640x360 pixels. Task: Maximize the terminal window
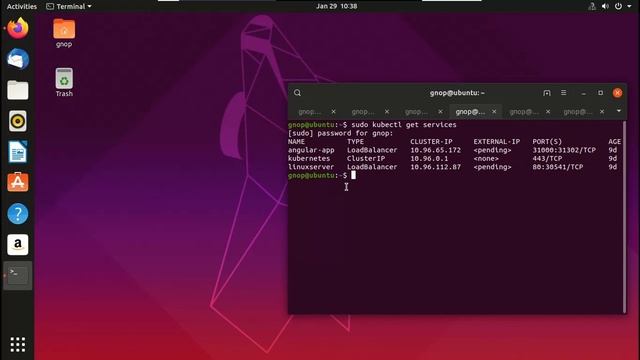[600, 93]
